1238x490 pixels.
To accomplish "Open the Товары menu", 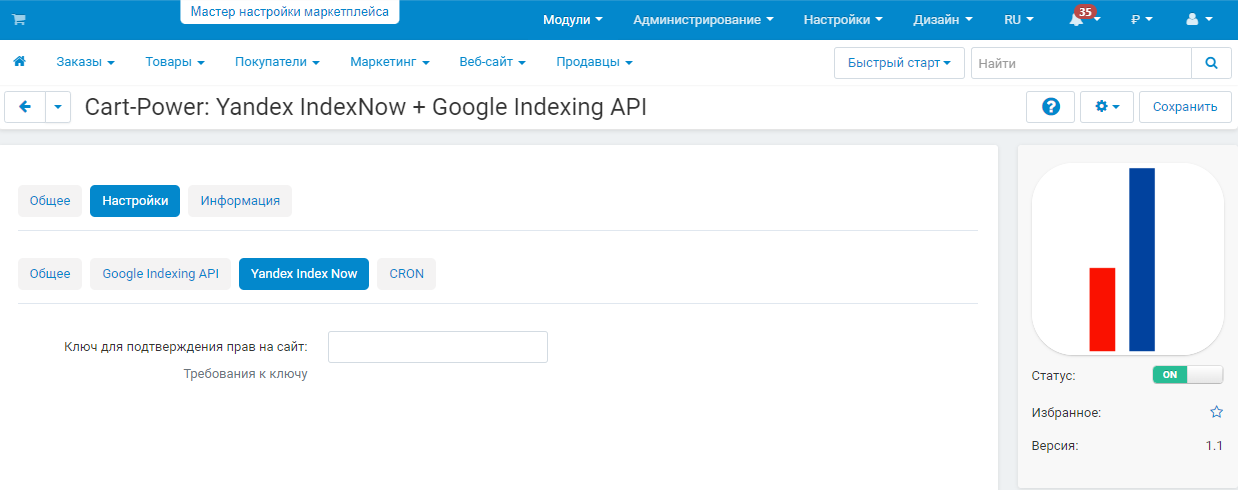I will click(175, 62).
